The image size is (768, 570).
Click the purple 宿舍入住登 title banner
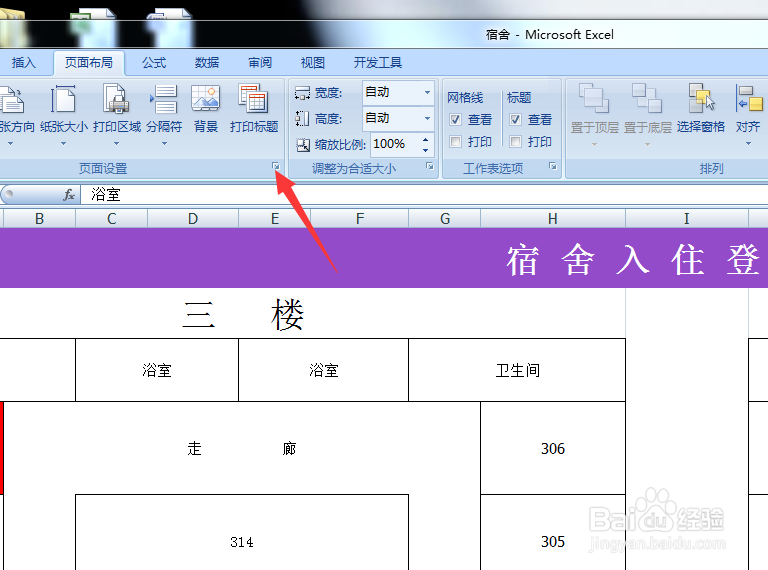point(384,258)
